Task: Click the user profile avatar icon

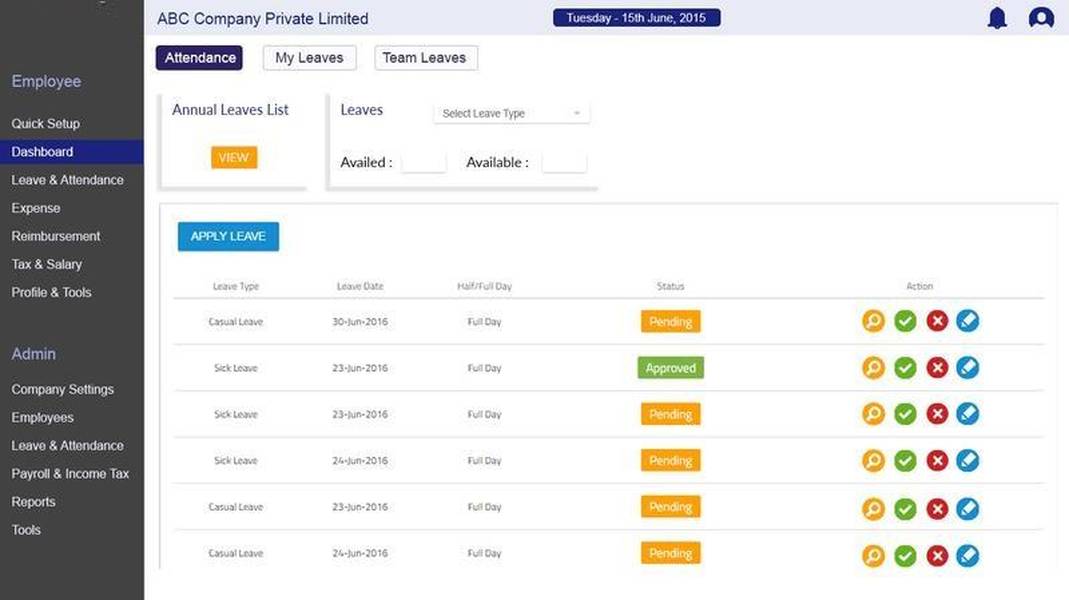Action: tap(1041, 18)
